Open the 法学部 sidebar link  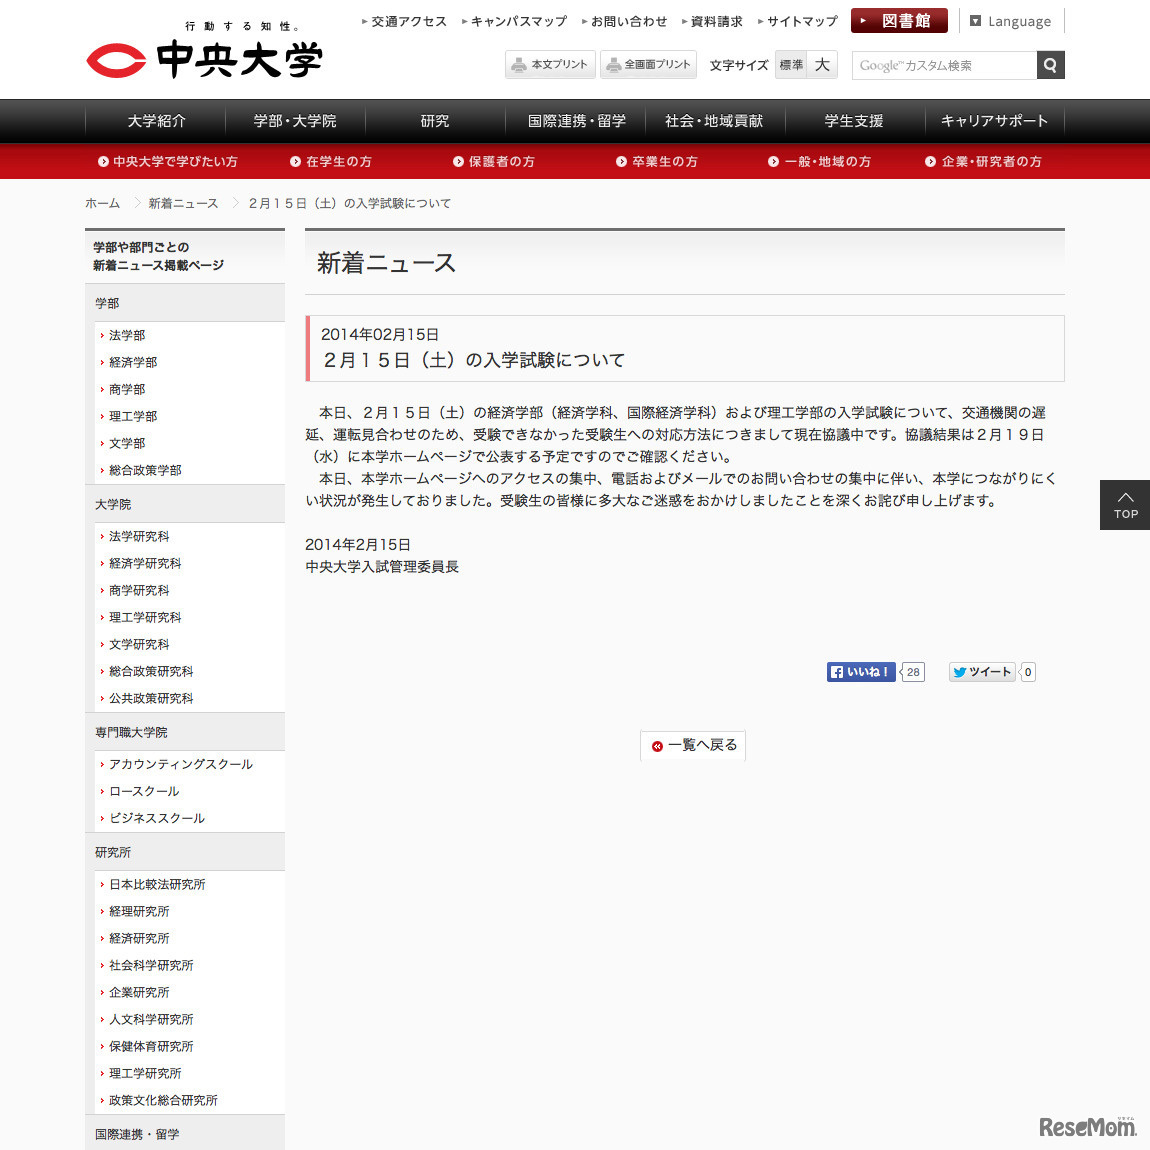(x=125, y=336)
